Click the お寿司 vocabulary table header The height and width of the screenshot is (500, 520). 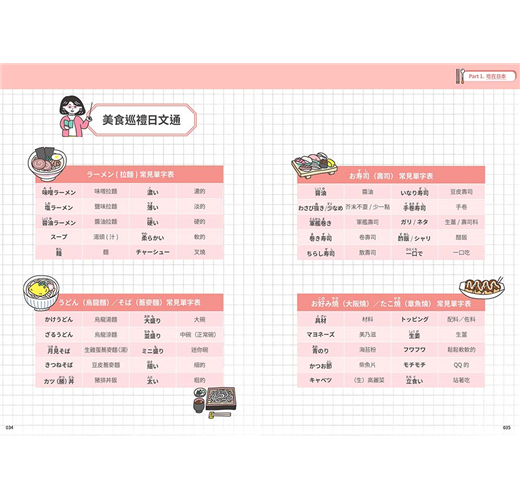[391, 175]
